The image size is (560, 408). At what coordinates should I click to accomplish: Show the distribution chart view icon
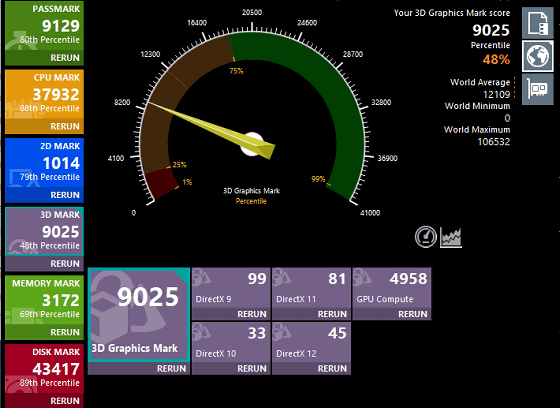451,237
